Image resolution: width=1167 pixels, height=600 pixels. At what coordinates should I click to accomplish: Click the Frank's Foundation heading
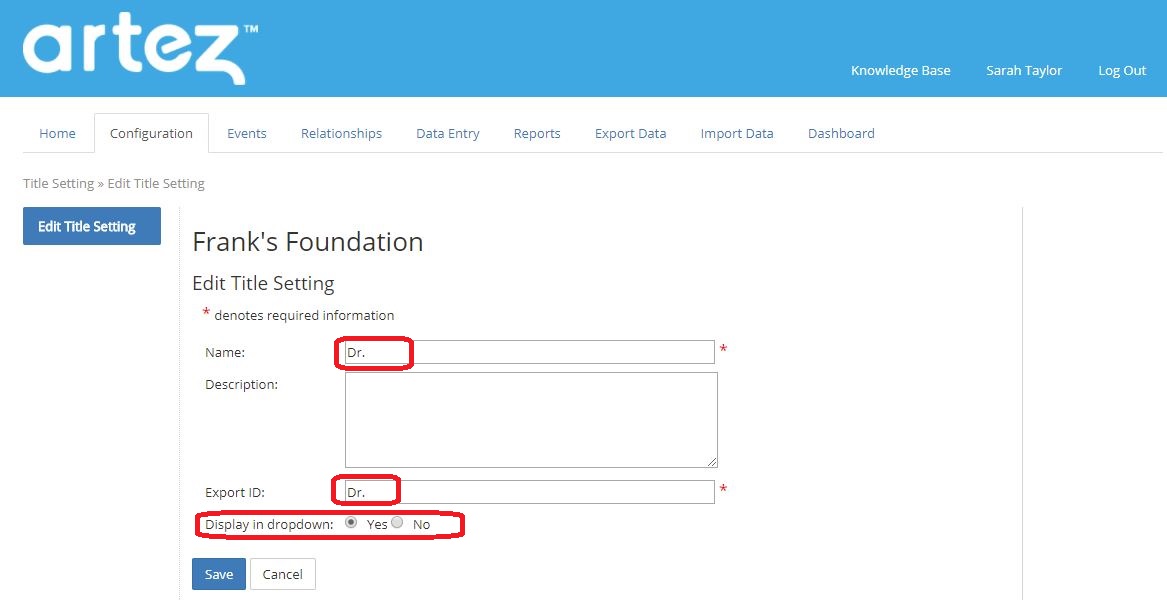307,242
